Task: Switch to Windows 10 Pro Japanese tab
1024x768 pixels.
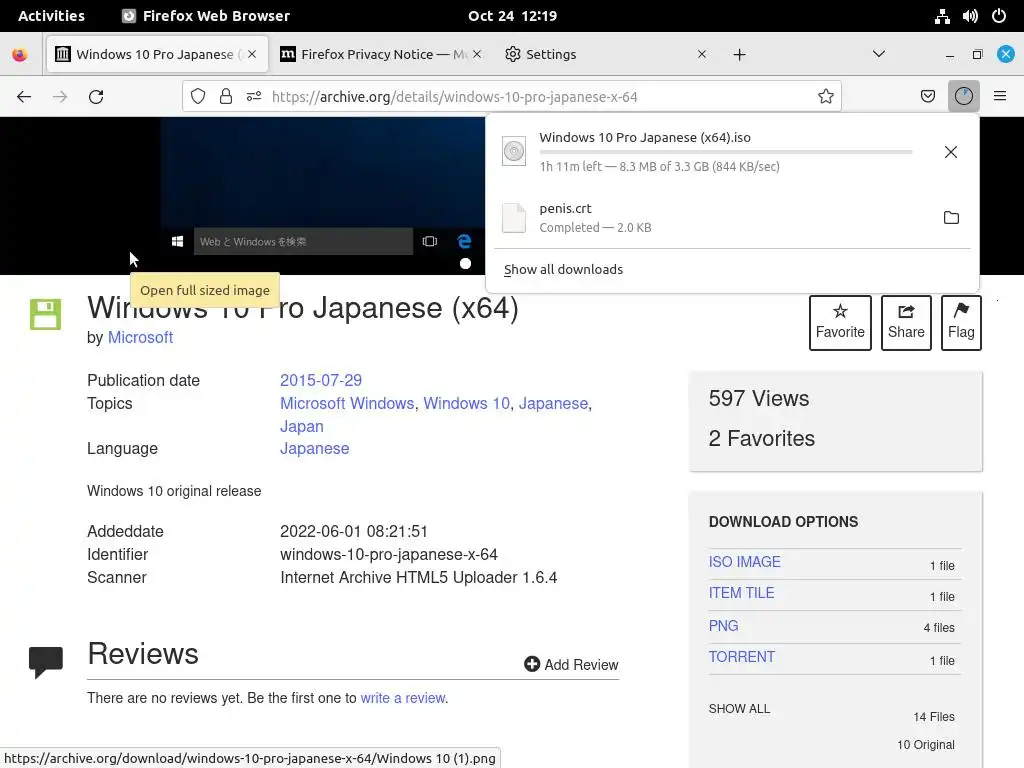Action: 157,54
